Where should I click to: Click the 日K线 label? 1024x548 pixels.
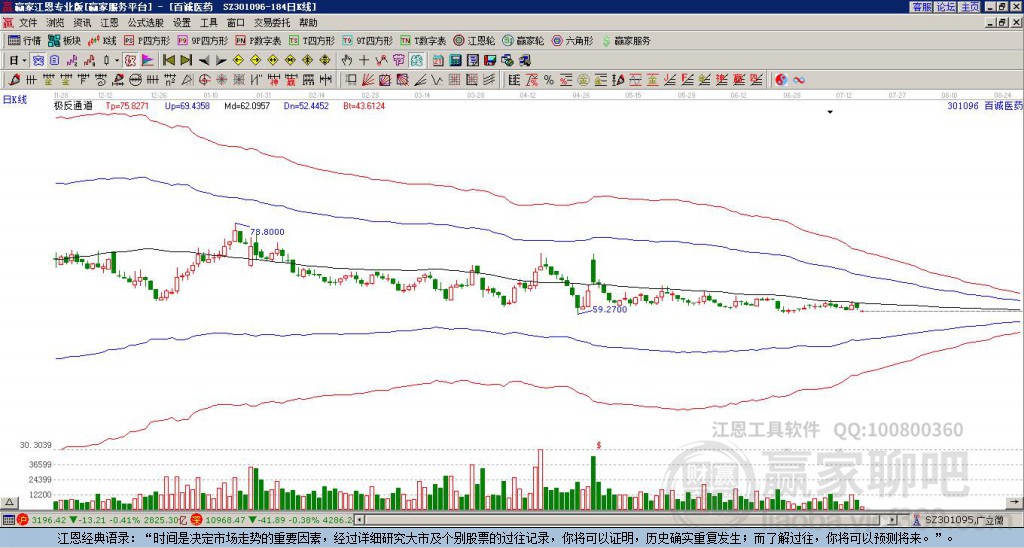[x=15, y=100]
